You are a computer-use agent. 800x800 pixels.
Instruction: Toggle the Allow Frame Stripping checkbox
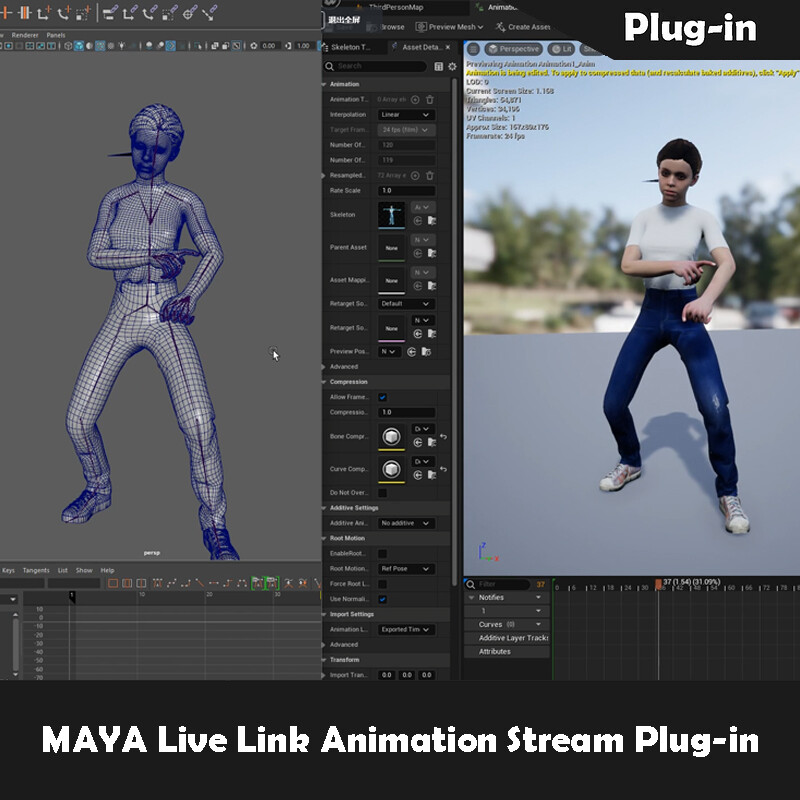pyautogui.click(x=382, y=397)
